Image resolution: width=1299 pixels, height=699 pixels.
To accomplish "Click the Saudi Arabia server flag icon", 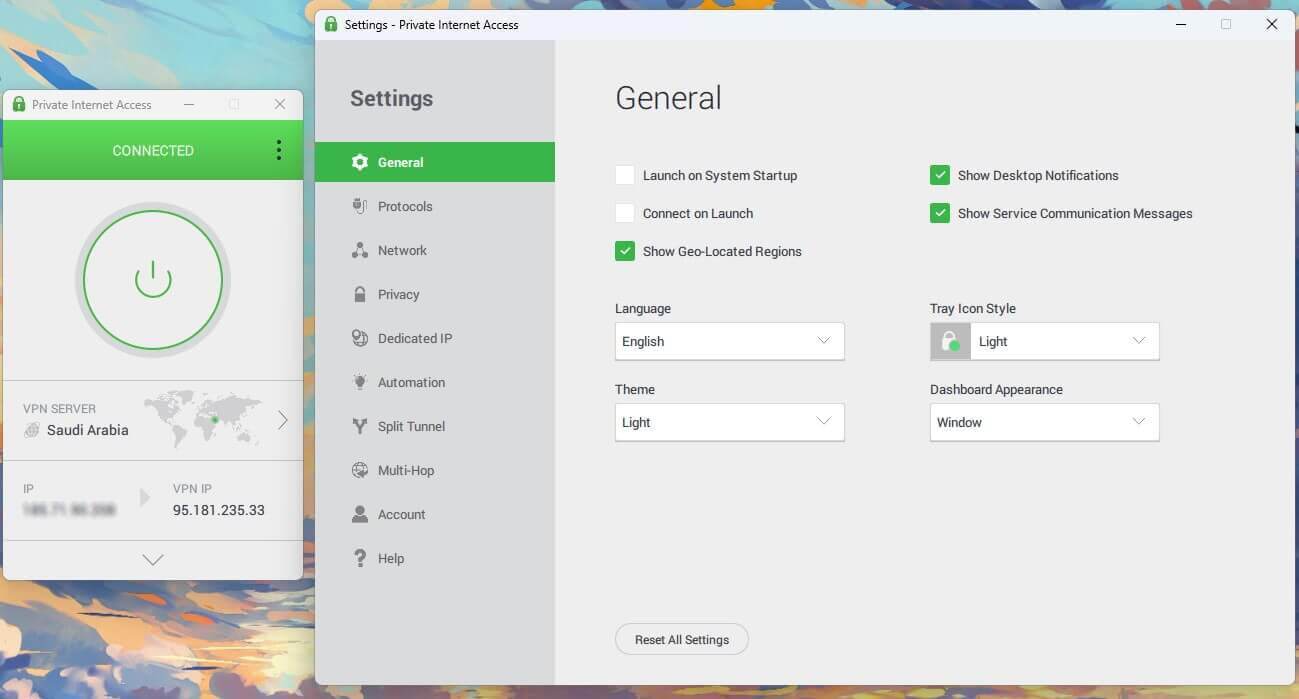I will [32, 430].
